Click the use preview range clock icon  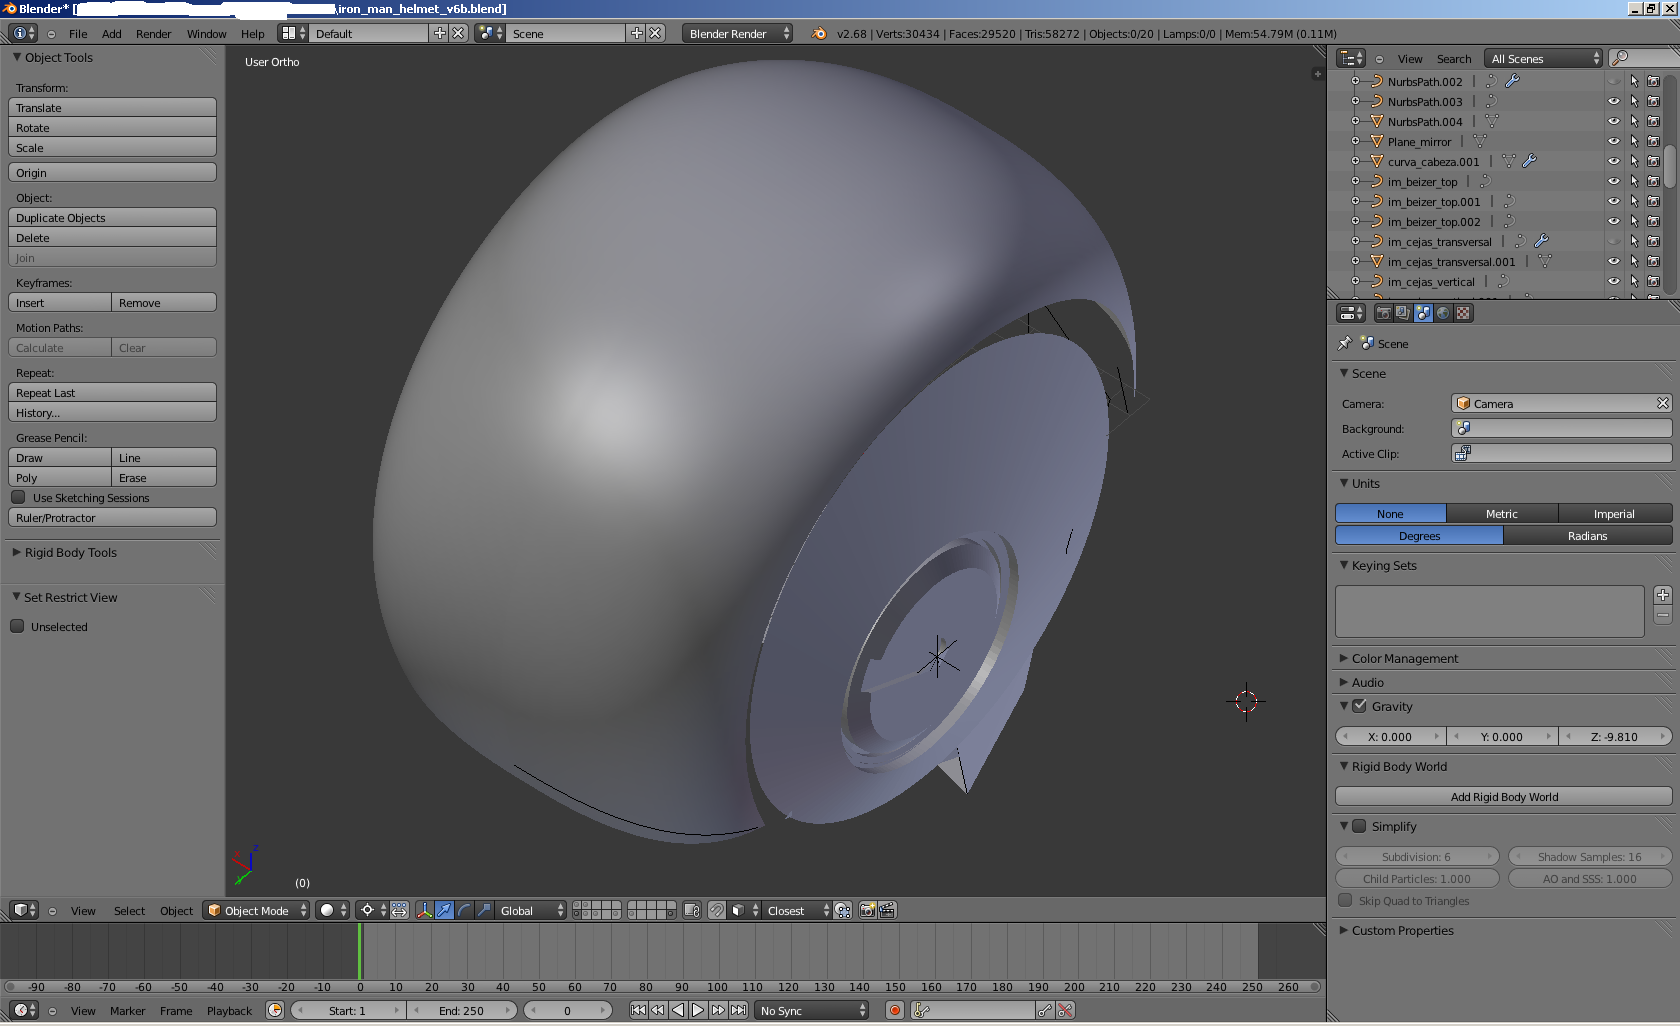[x=275, y=1010]
